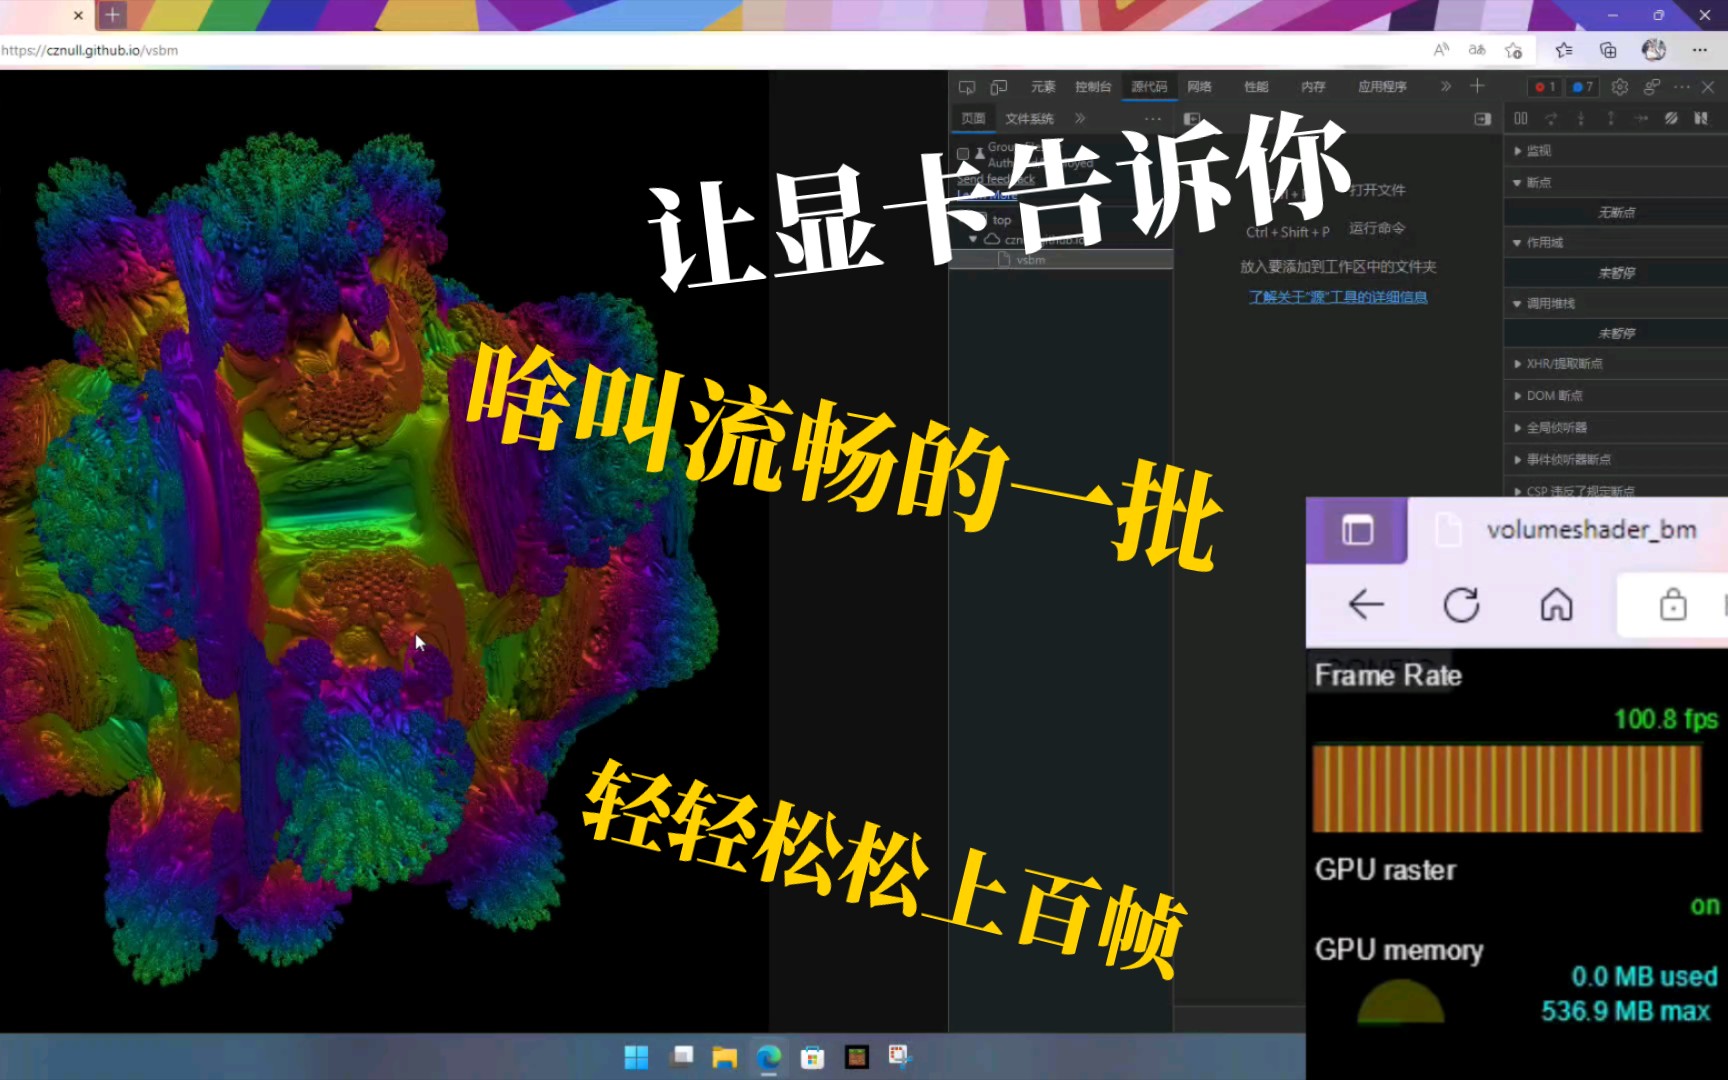Viewport: 1728px width, 1080px height.
Task: Click the step into icon in debugger toolbar
Action: 1581,118
